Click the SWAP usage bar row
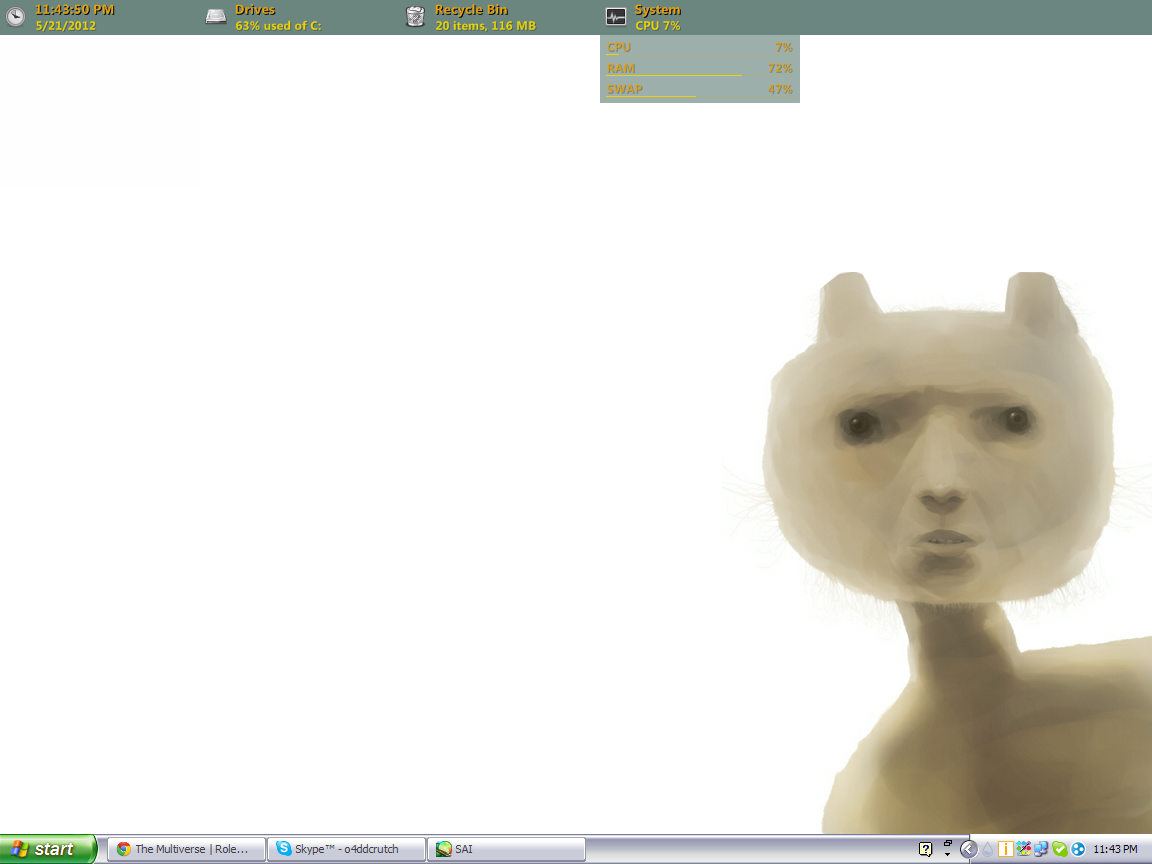 tap(699, 90)
